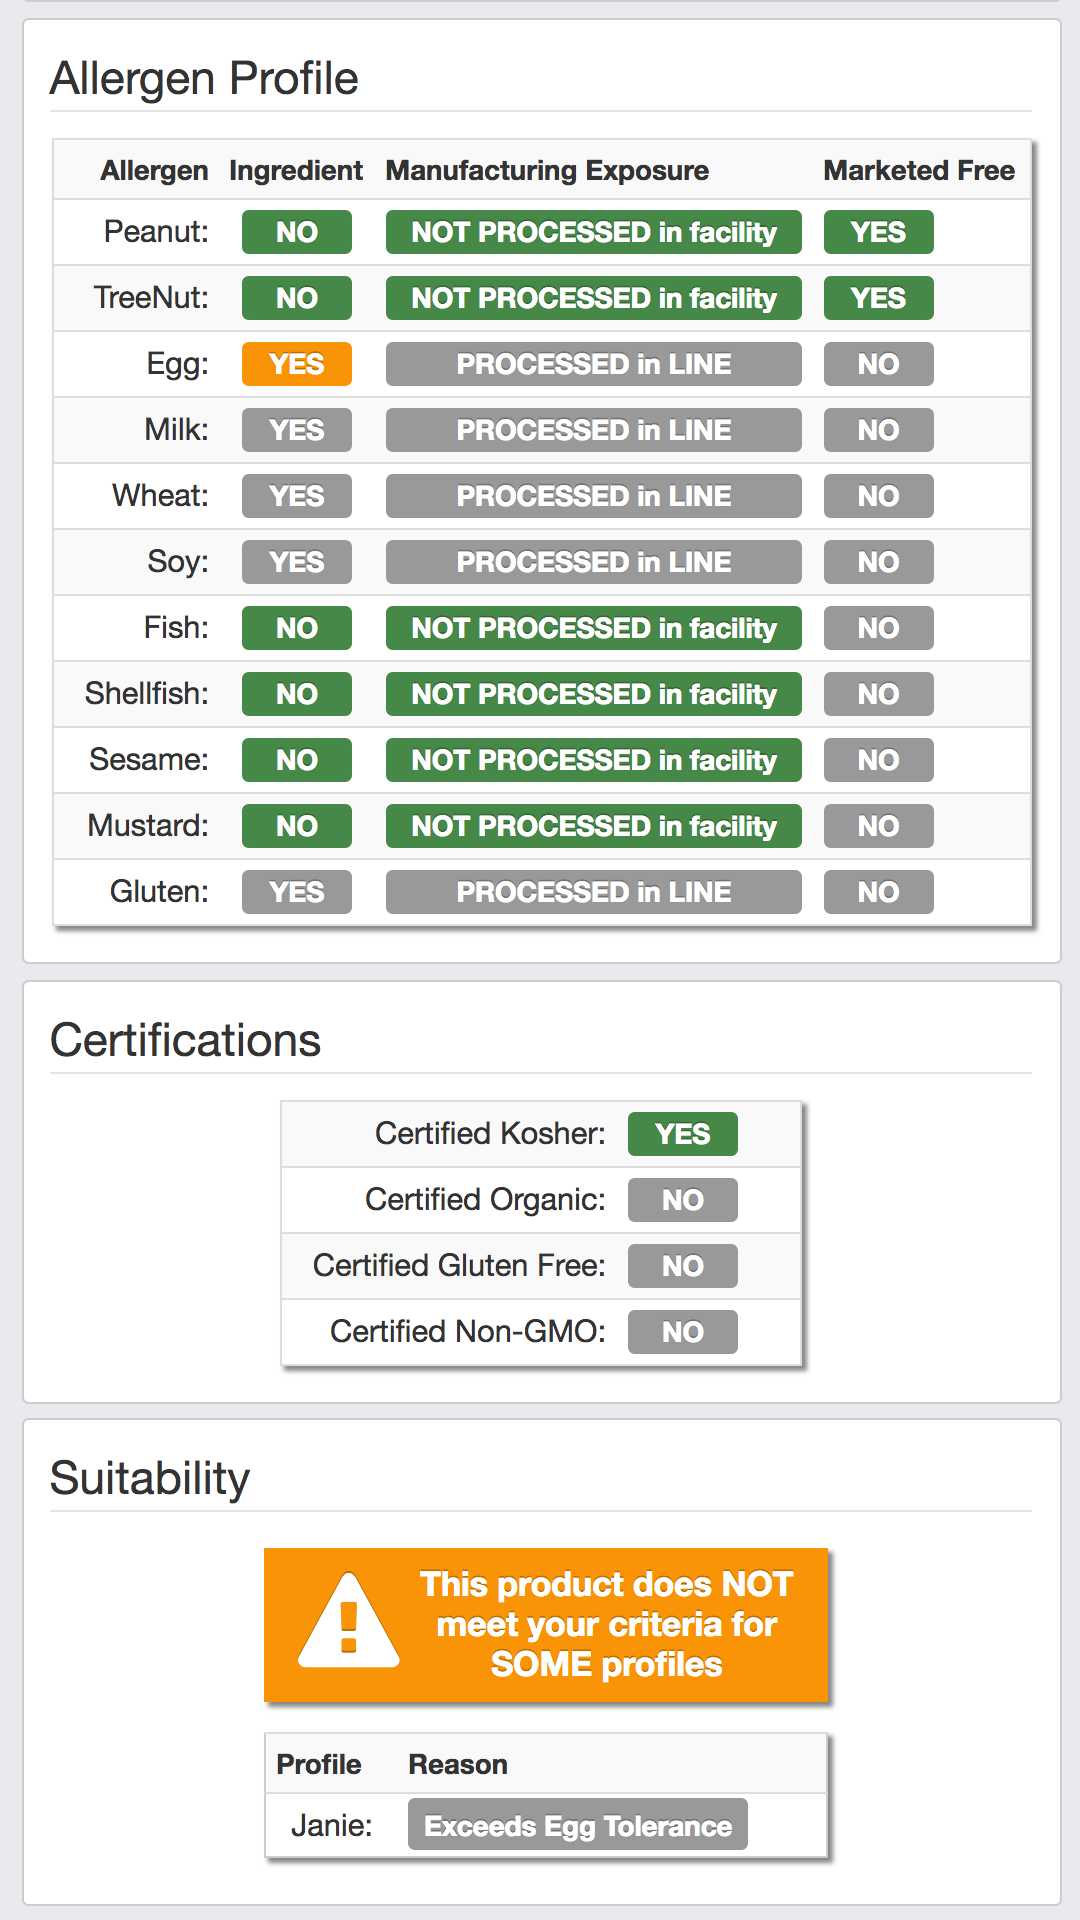The image size is (1080, 1920).
Task: Click Milk PROCESSED in LINE badge
Action: [x=594, y=430]
